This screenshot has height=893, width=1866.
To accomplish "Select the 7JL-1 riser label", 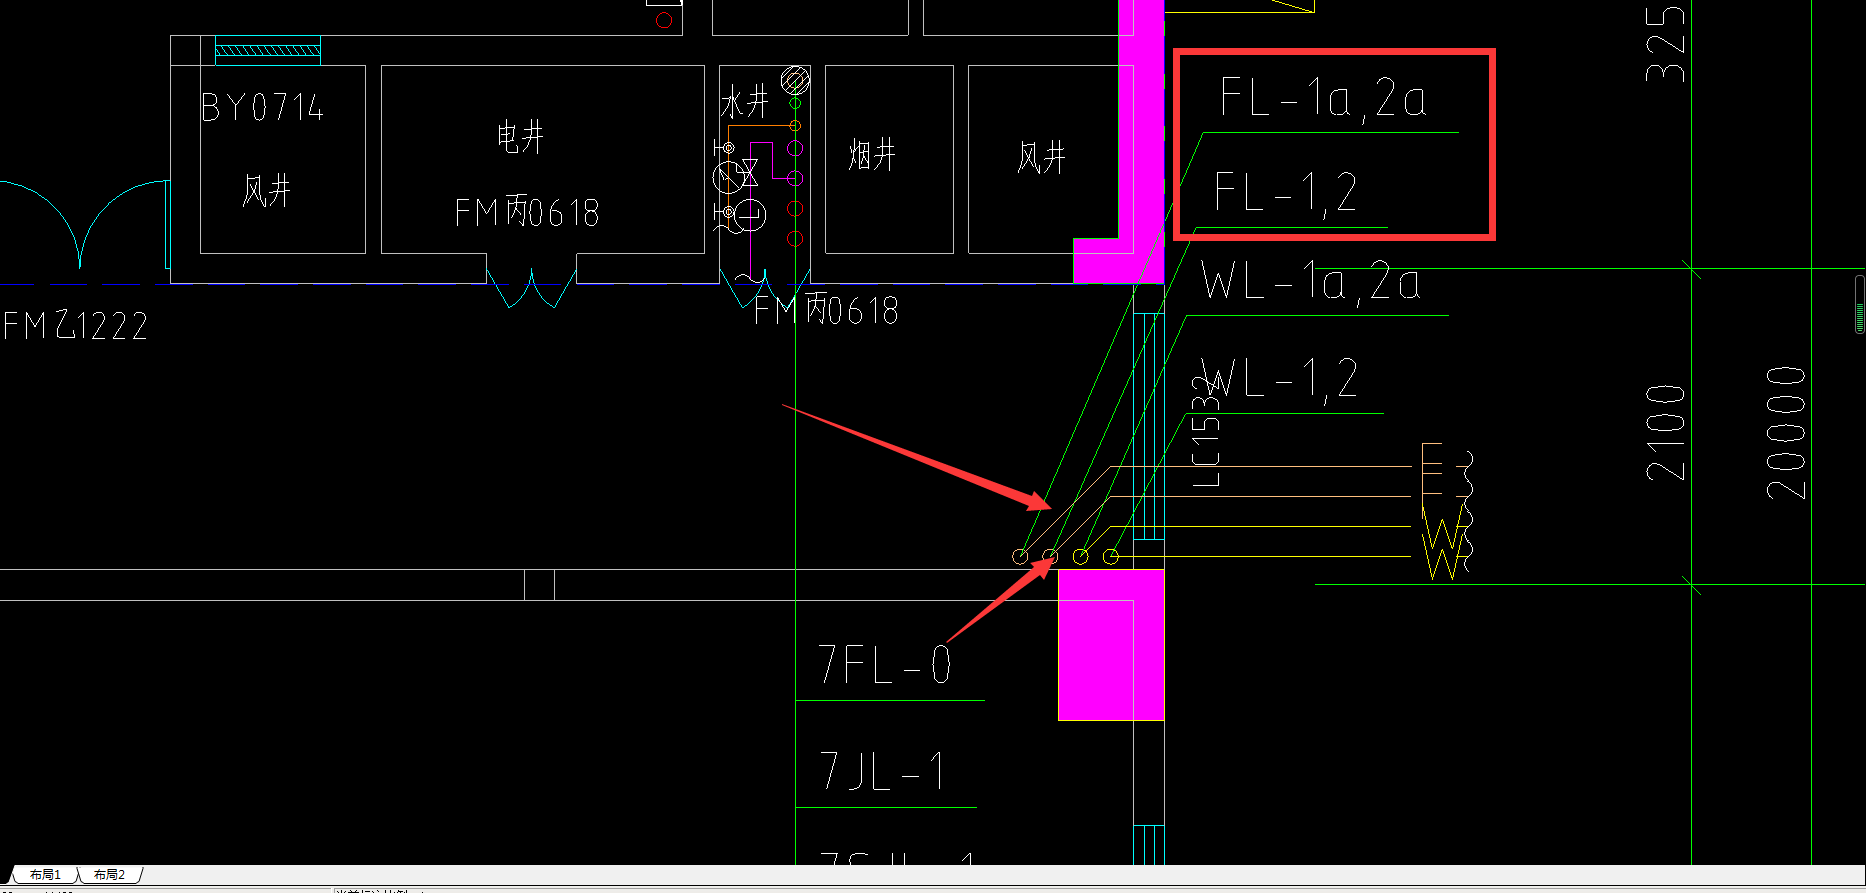I will (x=882, y=771).
